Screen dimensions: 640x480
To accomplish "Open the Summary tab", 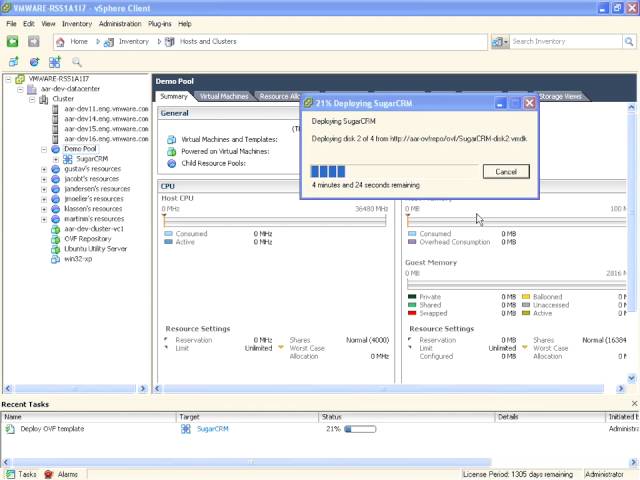I will pos(174,96).
